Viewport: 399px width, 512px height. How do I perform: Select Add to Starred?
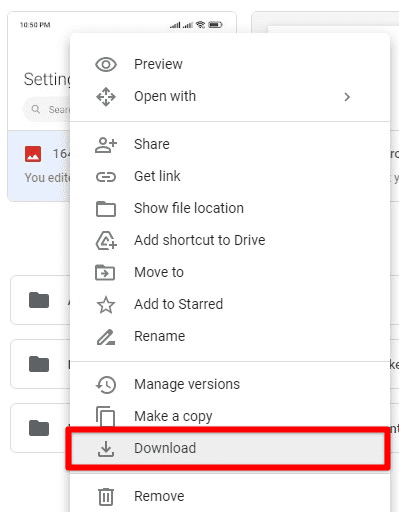coord(230,304)
